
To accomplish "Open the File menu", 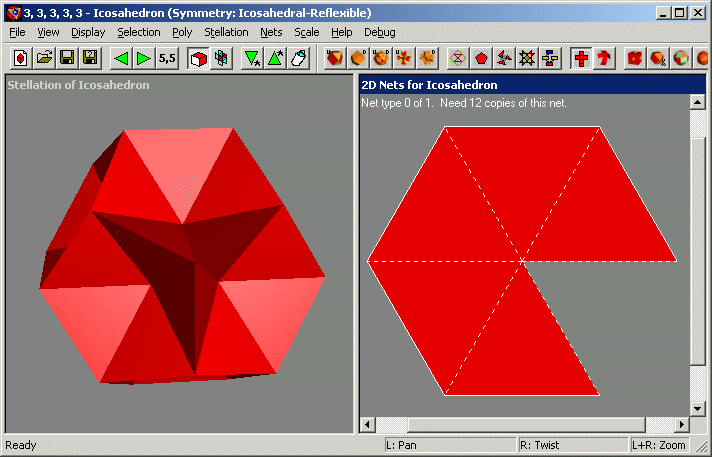I will coord(17,32).
